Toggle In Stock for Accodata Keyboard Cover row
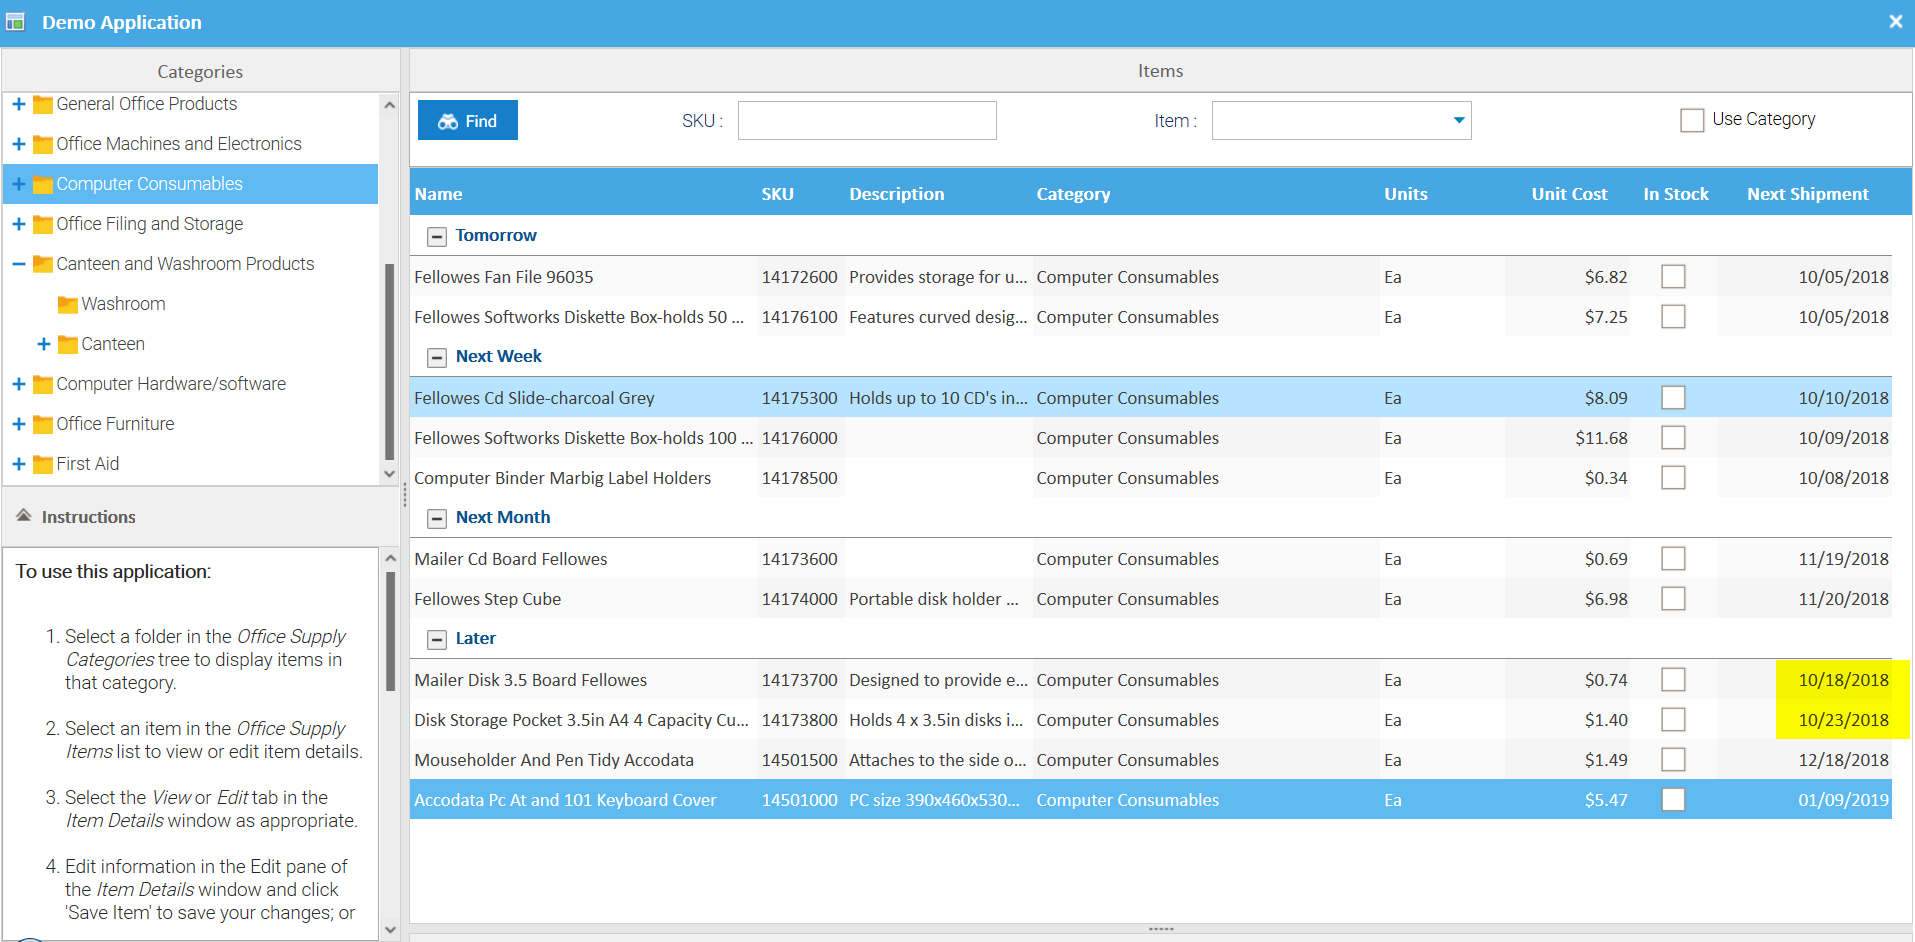The height and width of the screenshot is (942, 1915). (x=1673, y=799)
